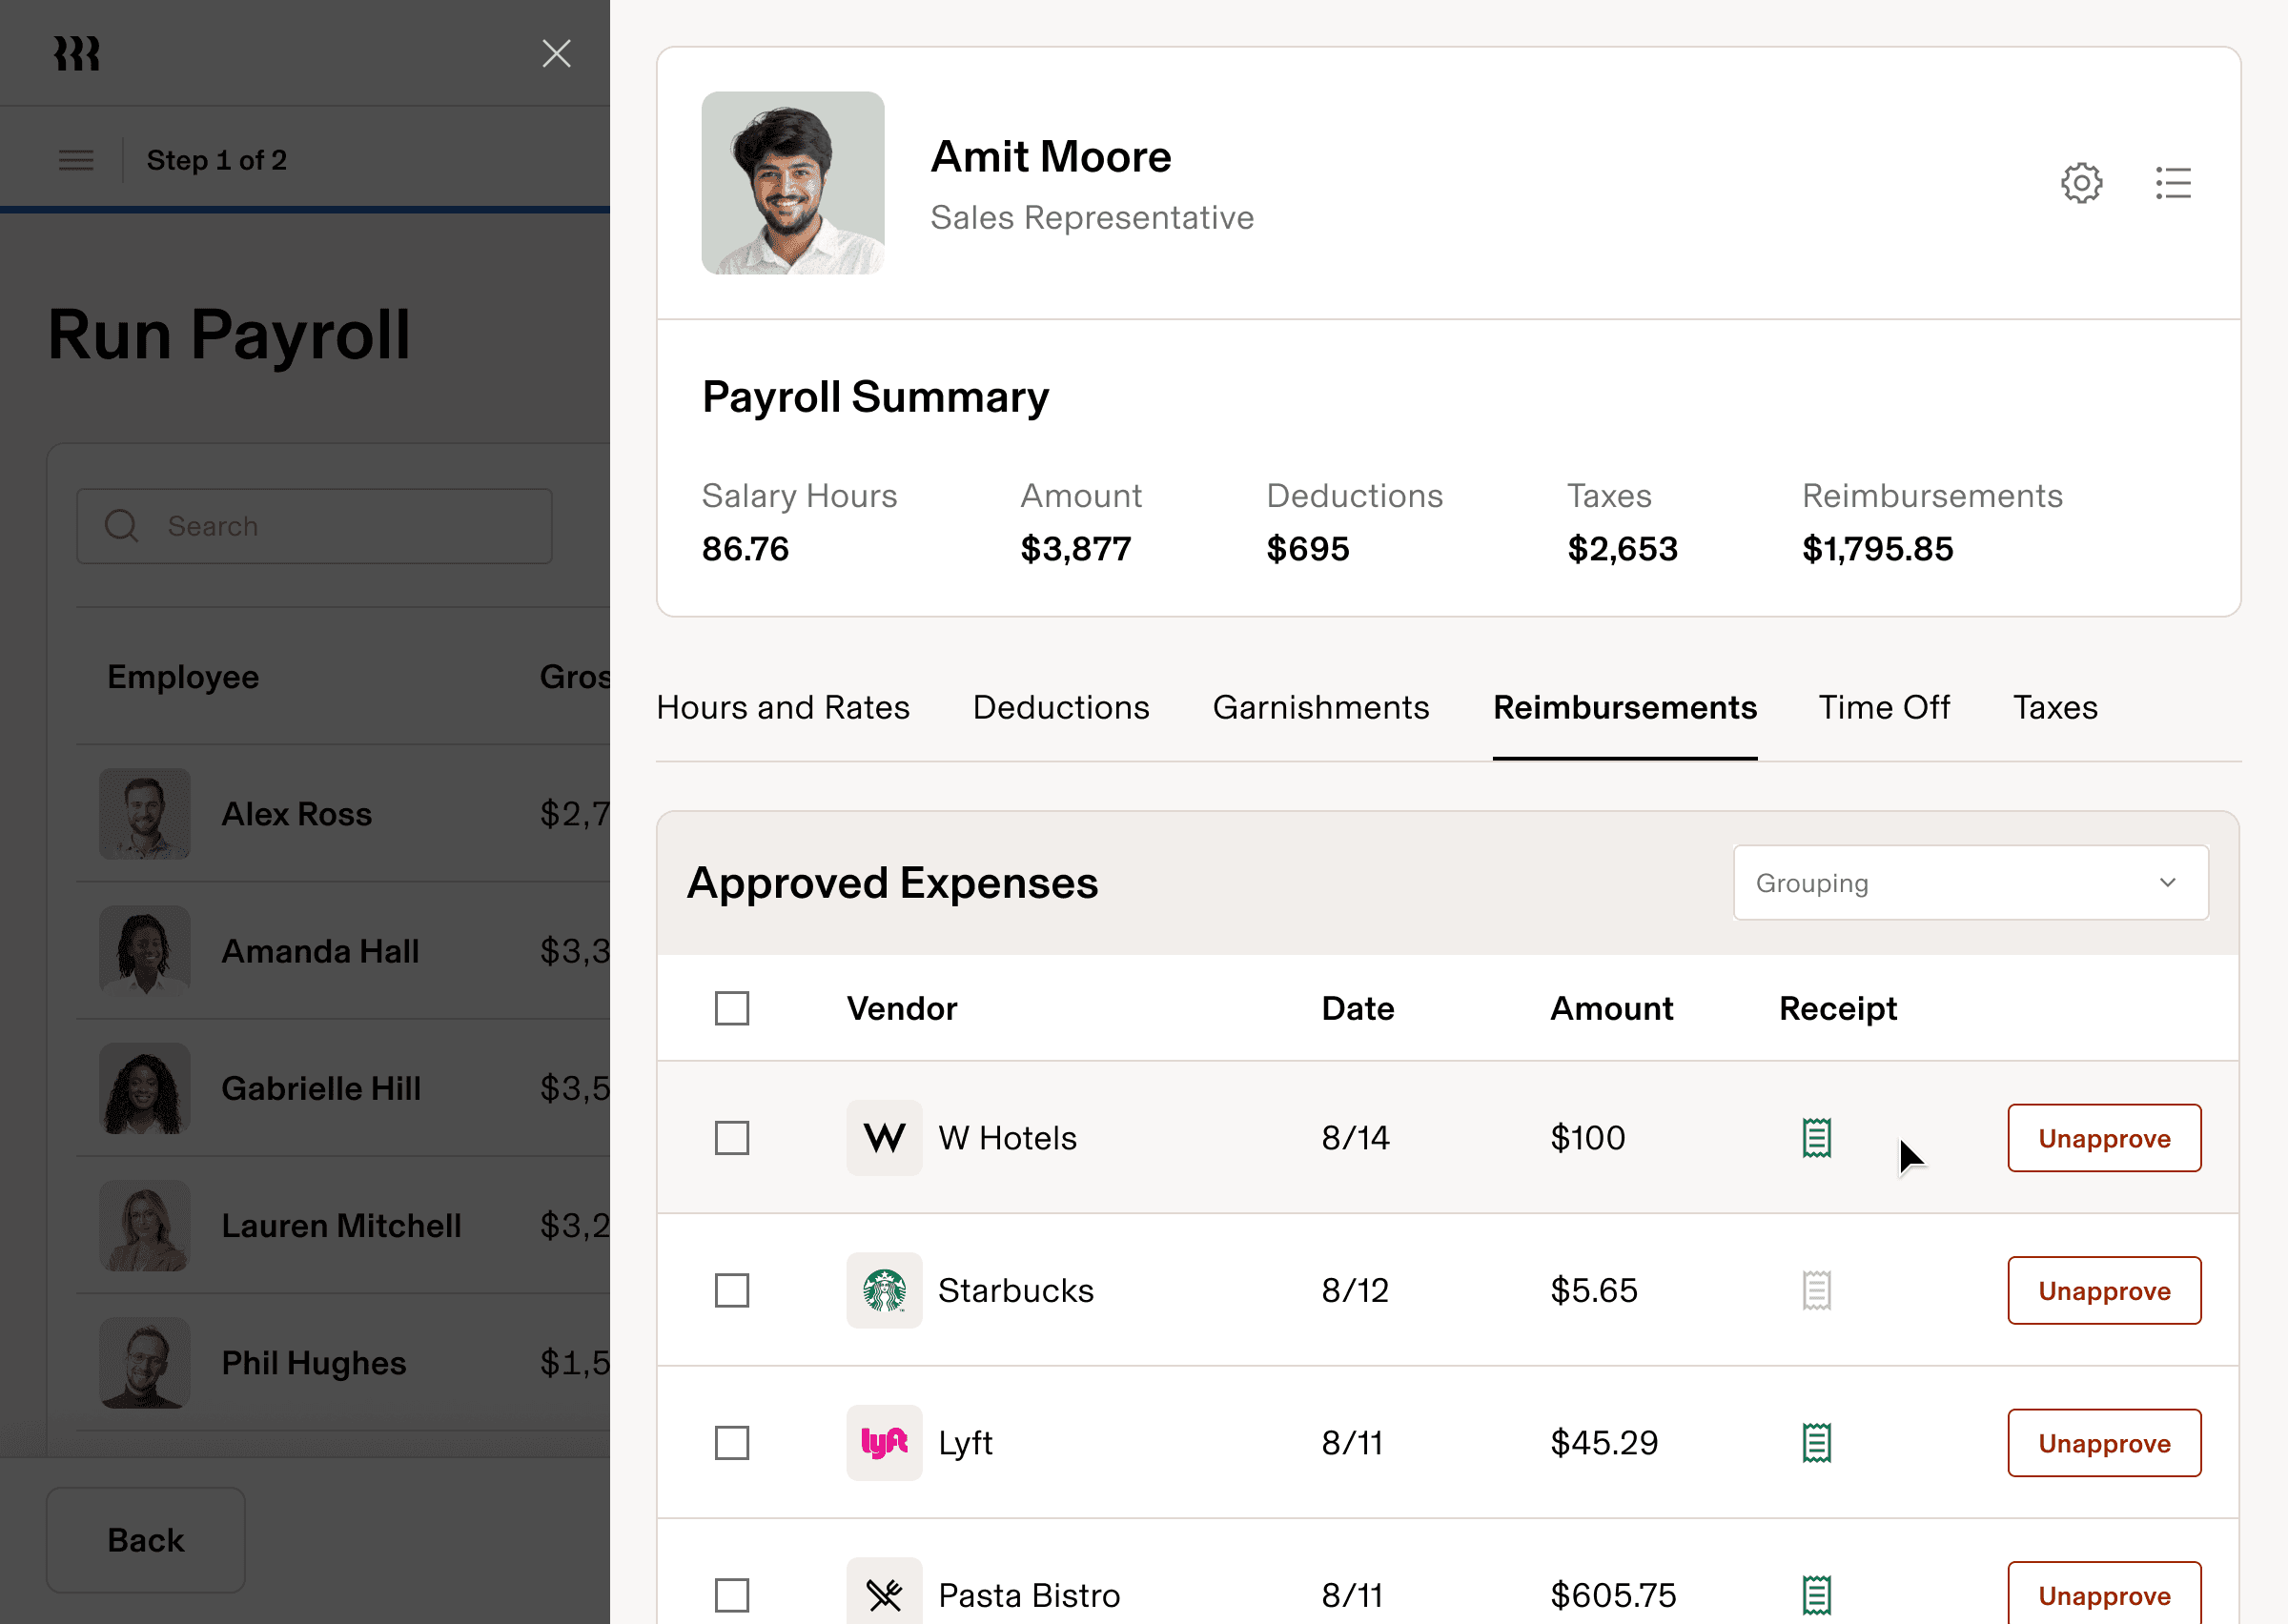The height and width of the screenshot is (1624, 2288).
Task: Check the Starbucks expense checkbox
Action: coord(732,1290)
